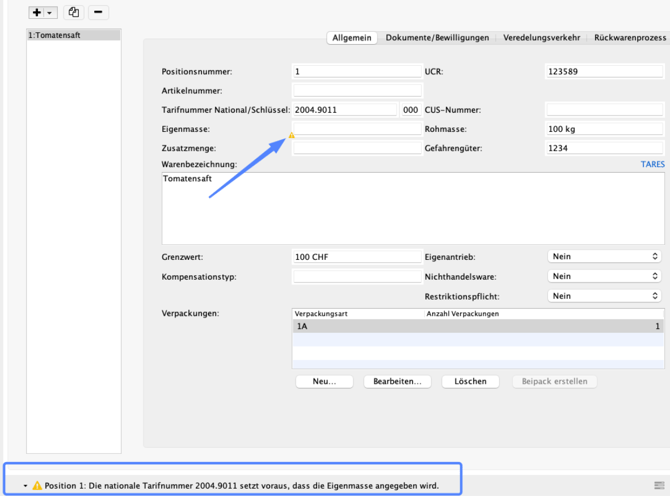Click the list icon at bottom right
Image resolution: width=670 pixels, height=496 pixels.
[x=660, y=485]
